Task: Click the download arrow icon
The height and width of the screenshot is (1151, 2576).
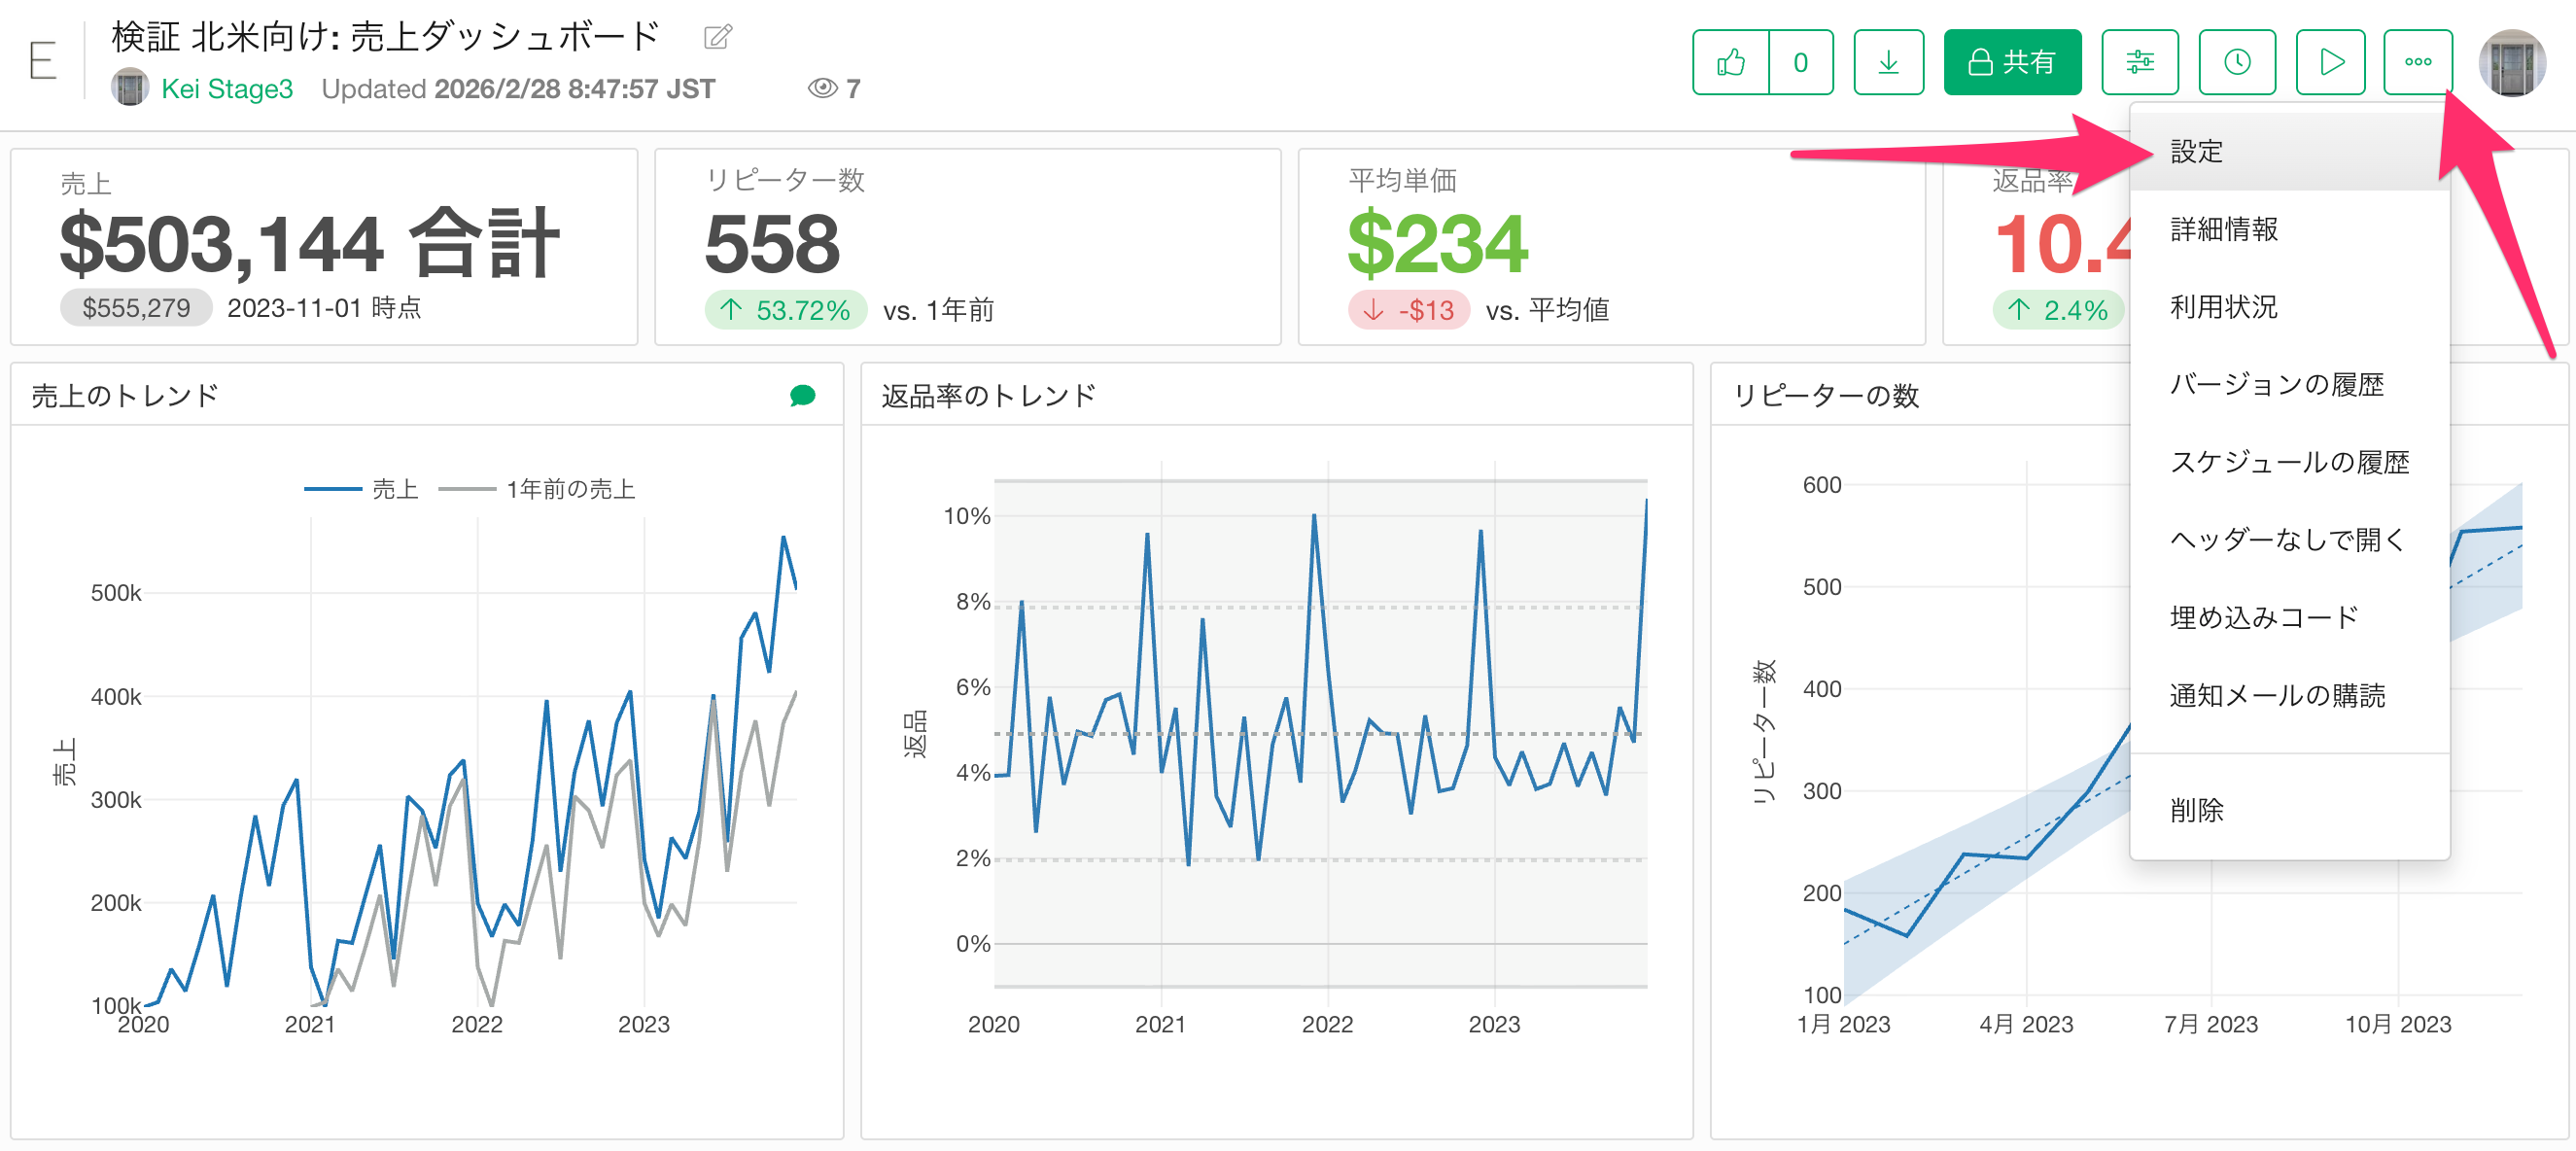Action: (x=1888, y=62)
